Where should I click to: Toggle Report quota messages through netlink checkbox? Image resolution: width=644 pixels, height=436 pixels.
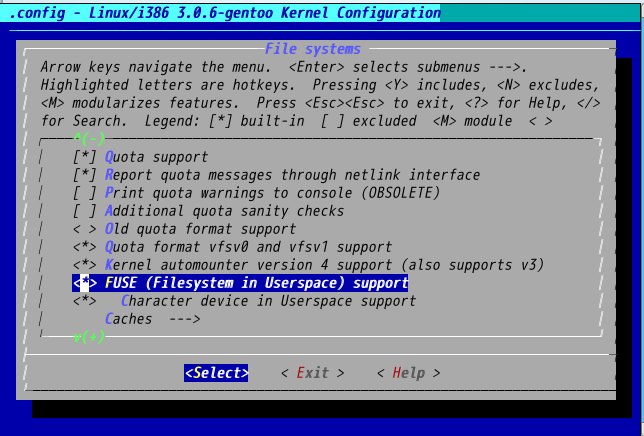coord(85,175)
